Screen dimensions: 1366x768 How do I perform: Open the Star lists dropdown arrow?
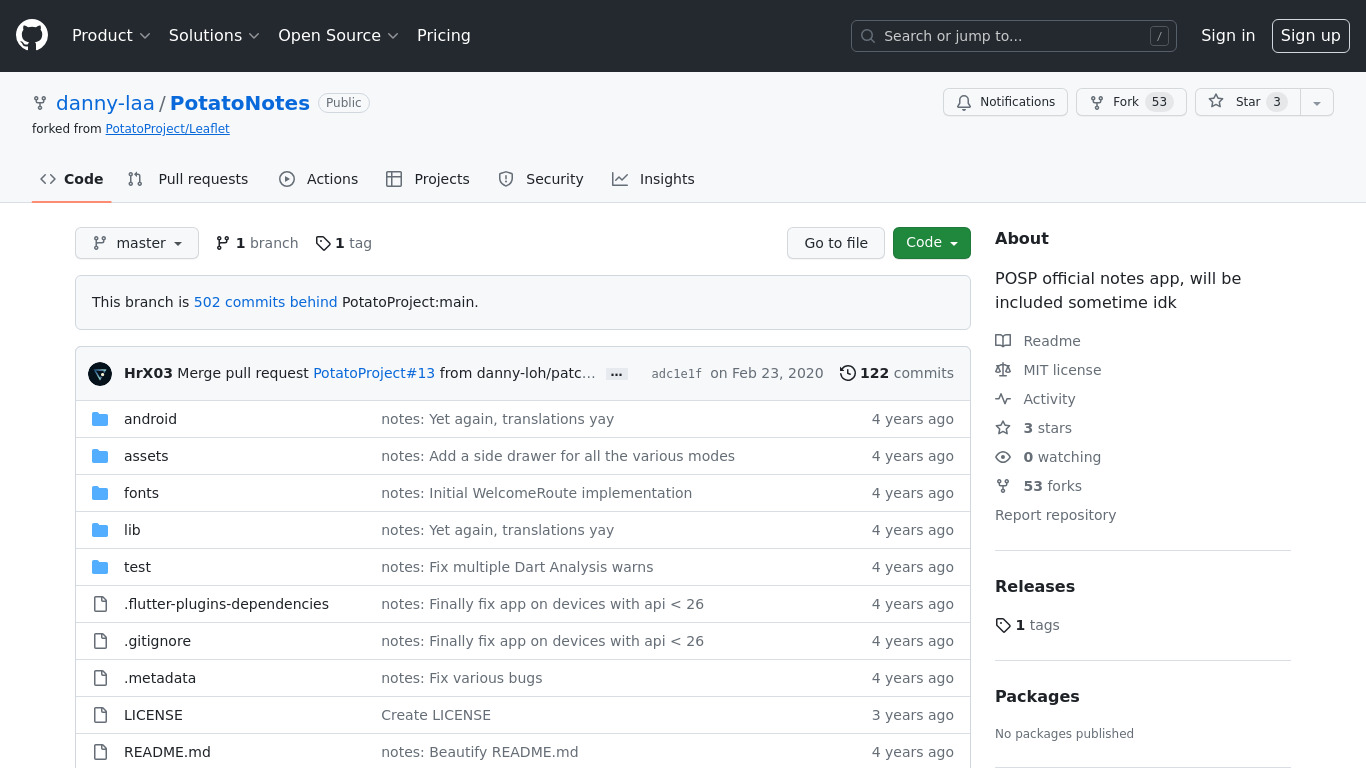click(1317, 102)
